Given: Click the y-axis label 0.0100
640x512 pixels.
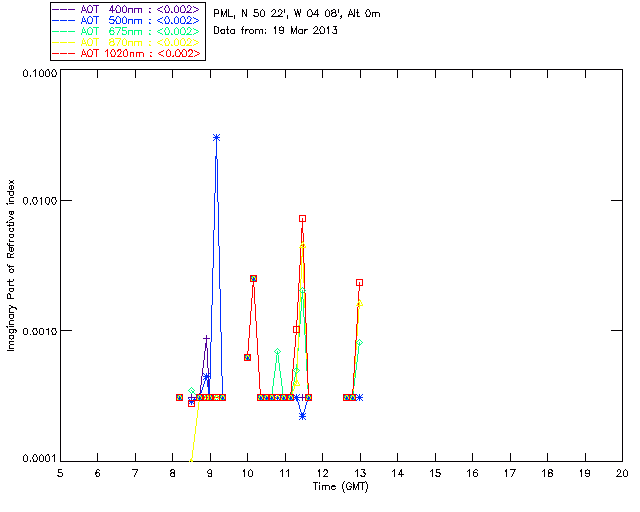Looking at the screenshot, I should 39,201.
